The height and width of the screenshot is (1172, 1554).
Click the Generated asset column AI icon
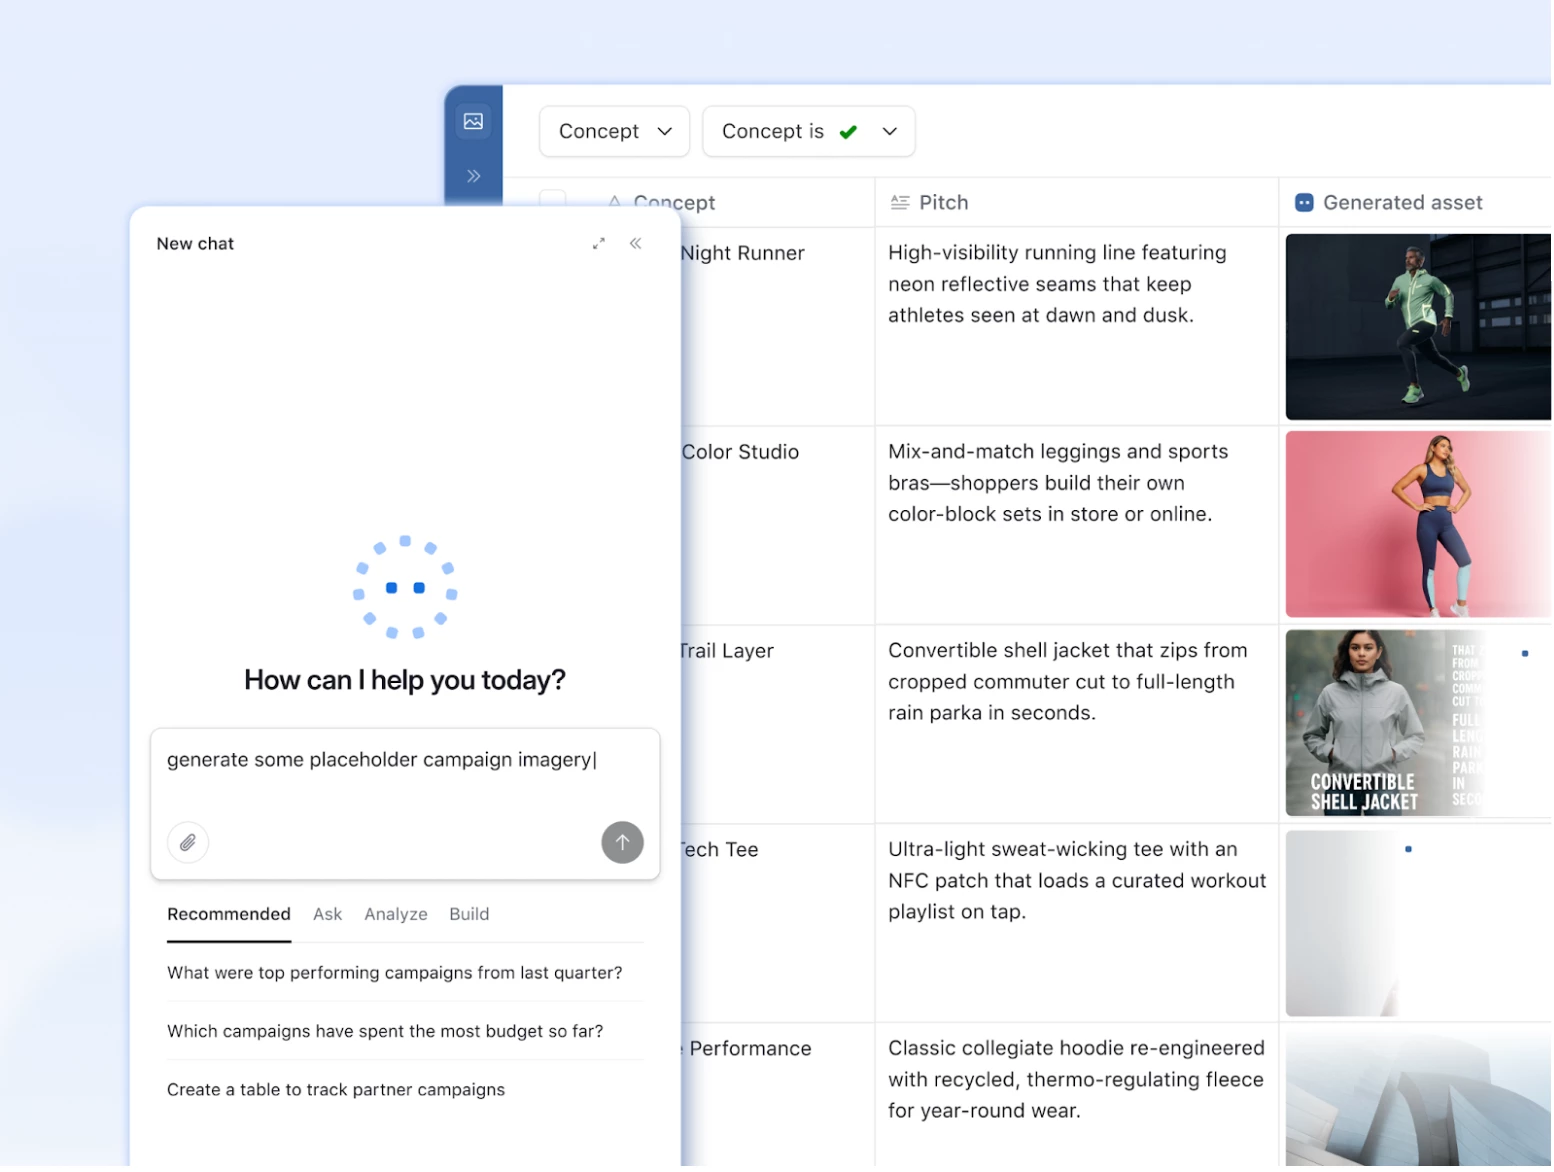(x=1305, y=203)
